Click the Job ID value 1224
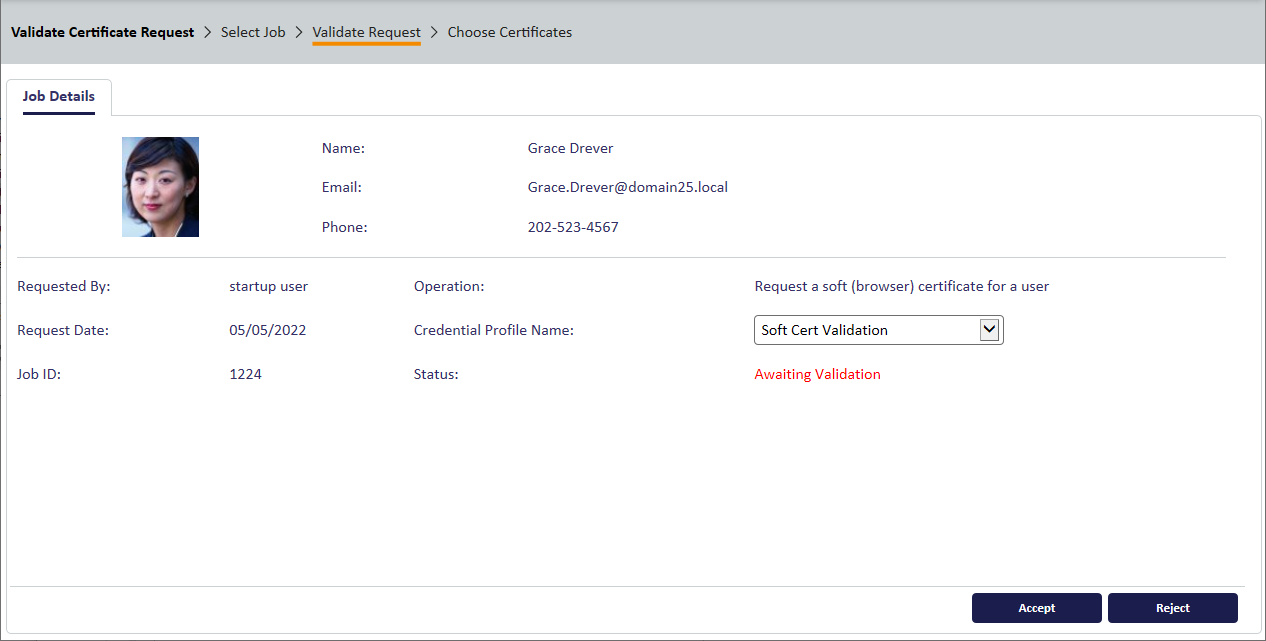 [x=245, y=374]
